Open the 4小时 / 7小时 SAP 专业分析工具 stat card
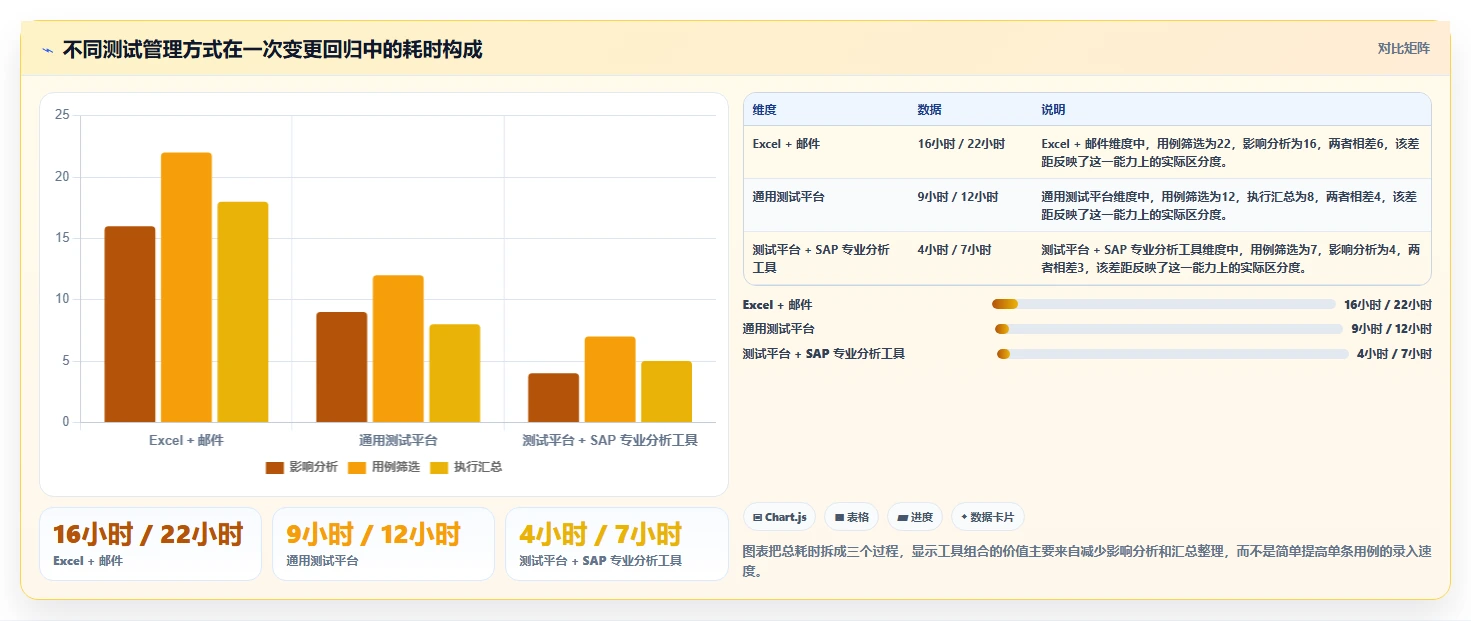The width and height of the screenshot is (1471, 621). [x=617, y=544]
